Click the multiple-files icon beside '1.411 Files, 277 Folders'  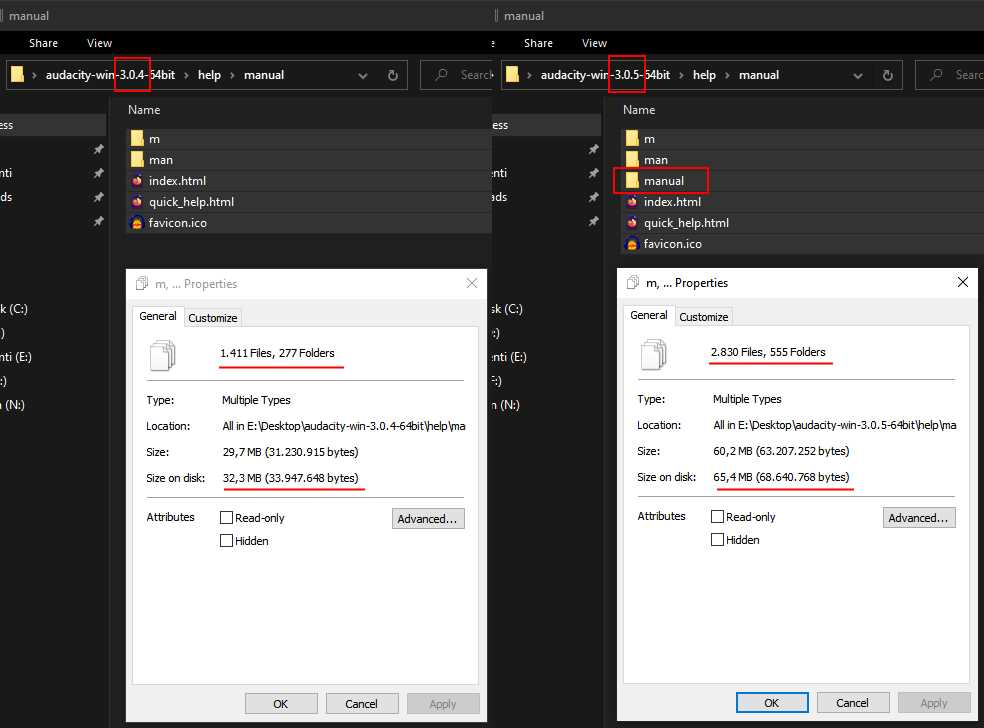click(x=163, y=355)
